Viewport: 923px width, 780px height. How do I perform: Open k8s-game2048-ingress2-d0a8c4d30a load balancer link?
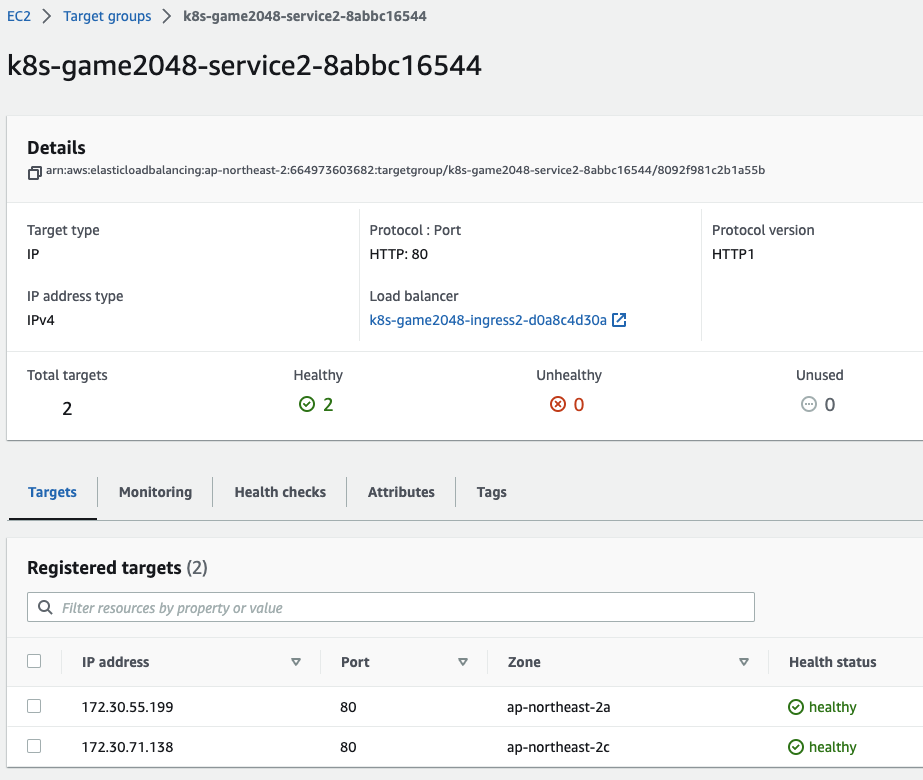click(x=488, y=320)
